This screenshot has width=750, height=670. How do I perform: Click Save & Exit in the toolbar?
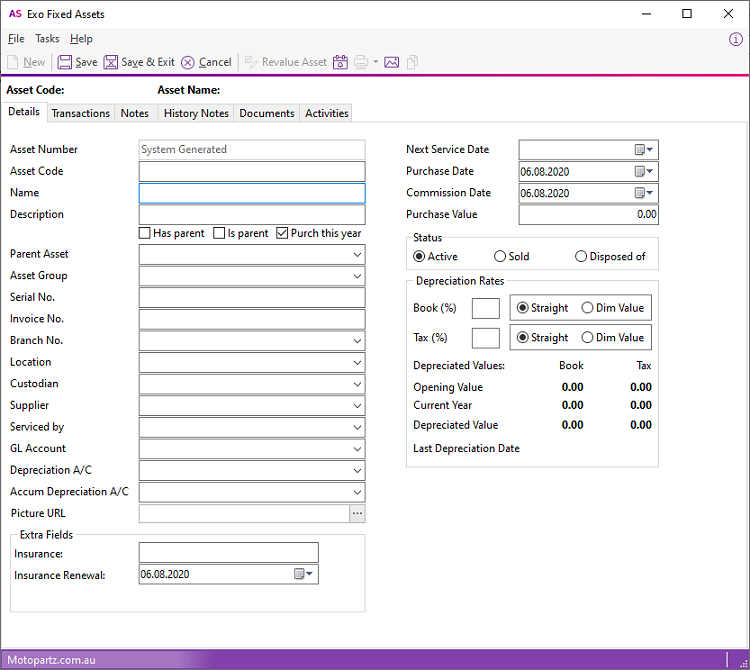pos(139,62)
